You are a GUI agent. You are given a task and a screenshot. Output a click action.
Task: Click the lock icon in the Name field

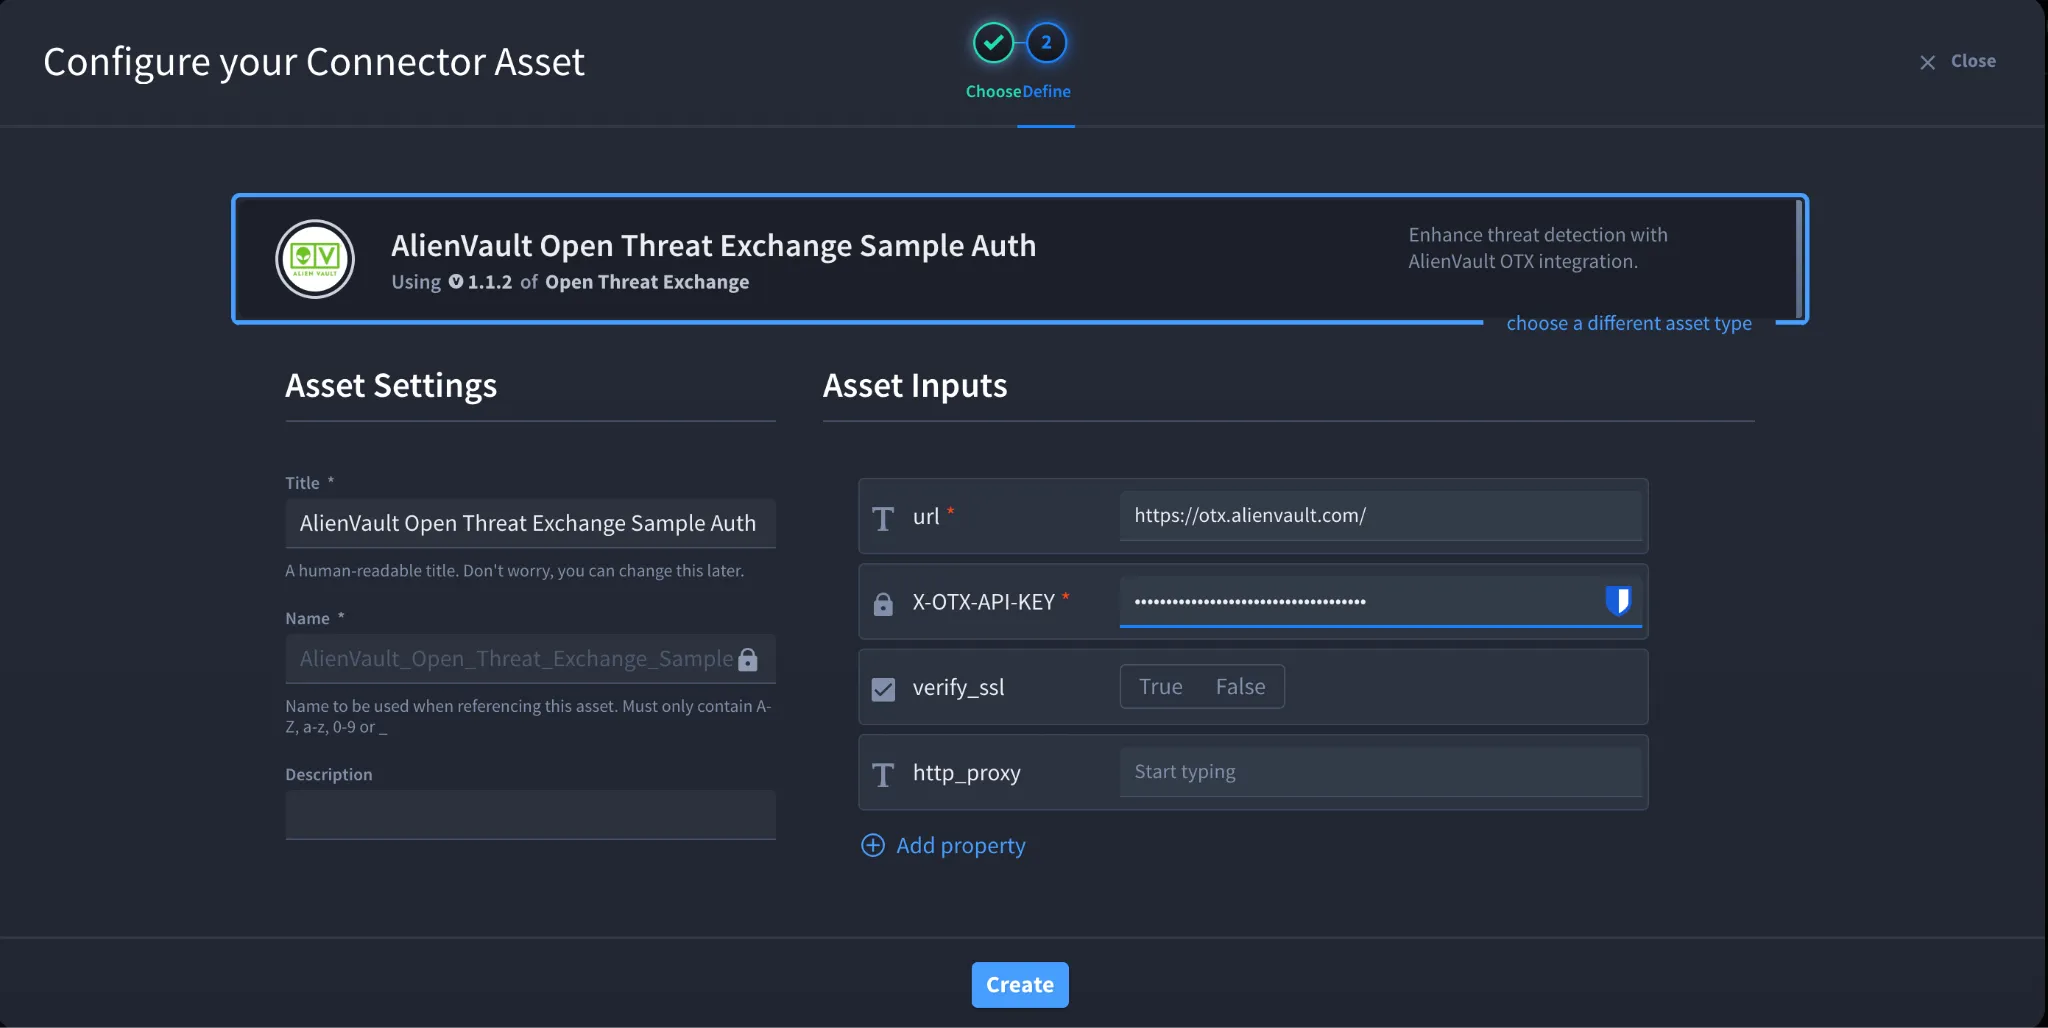tap(747, 659)
